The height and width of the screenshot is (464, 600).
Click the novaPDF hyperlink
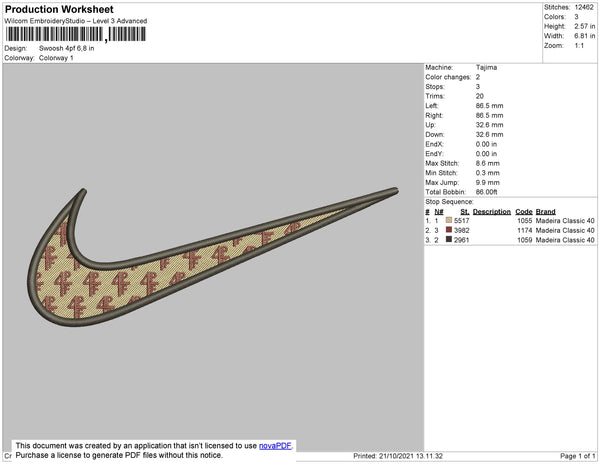pyautogui.click(x=275, y=446)
